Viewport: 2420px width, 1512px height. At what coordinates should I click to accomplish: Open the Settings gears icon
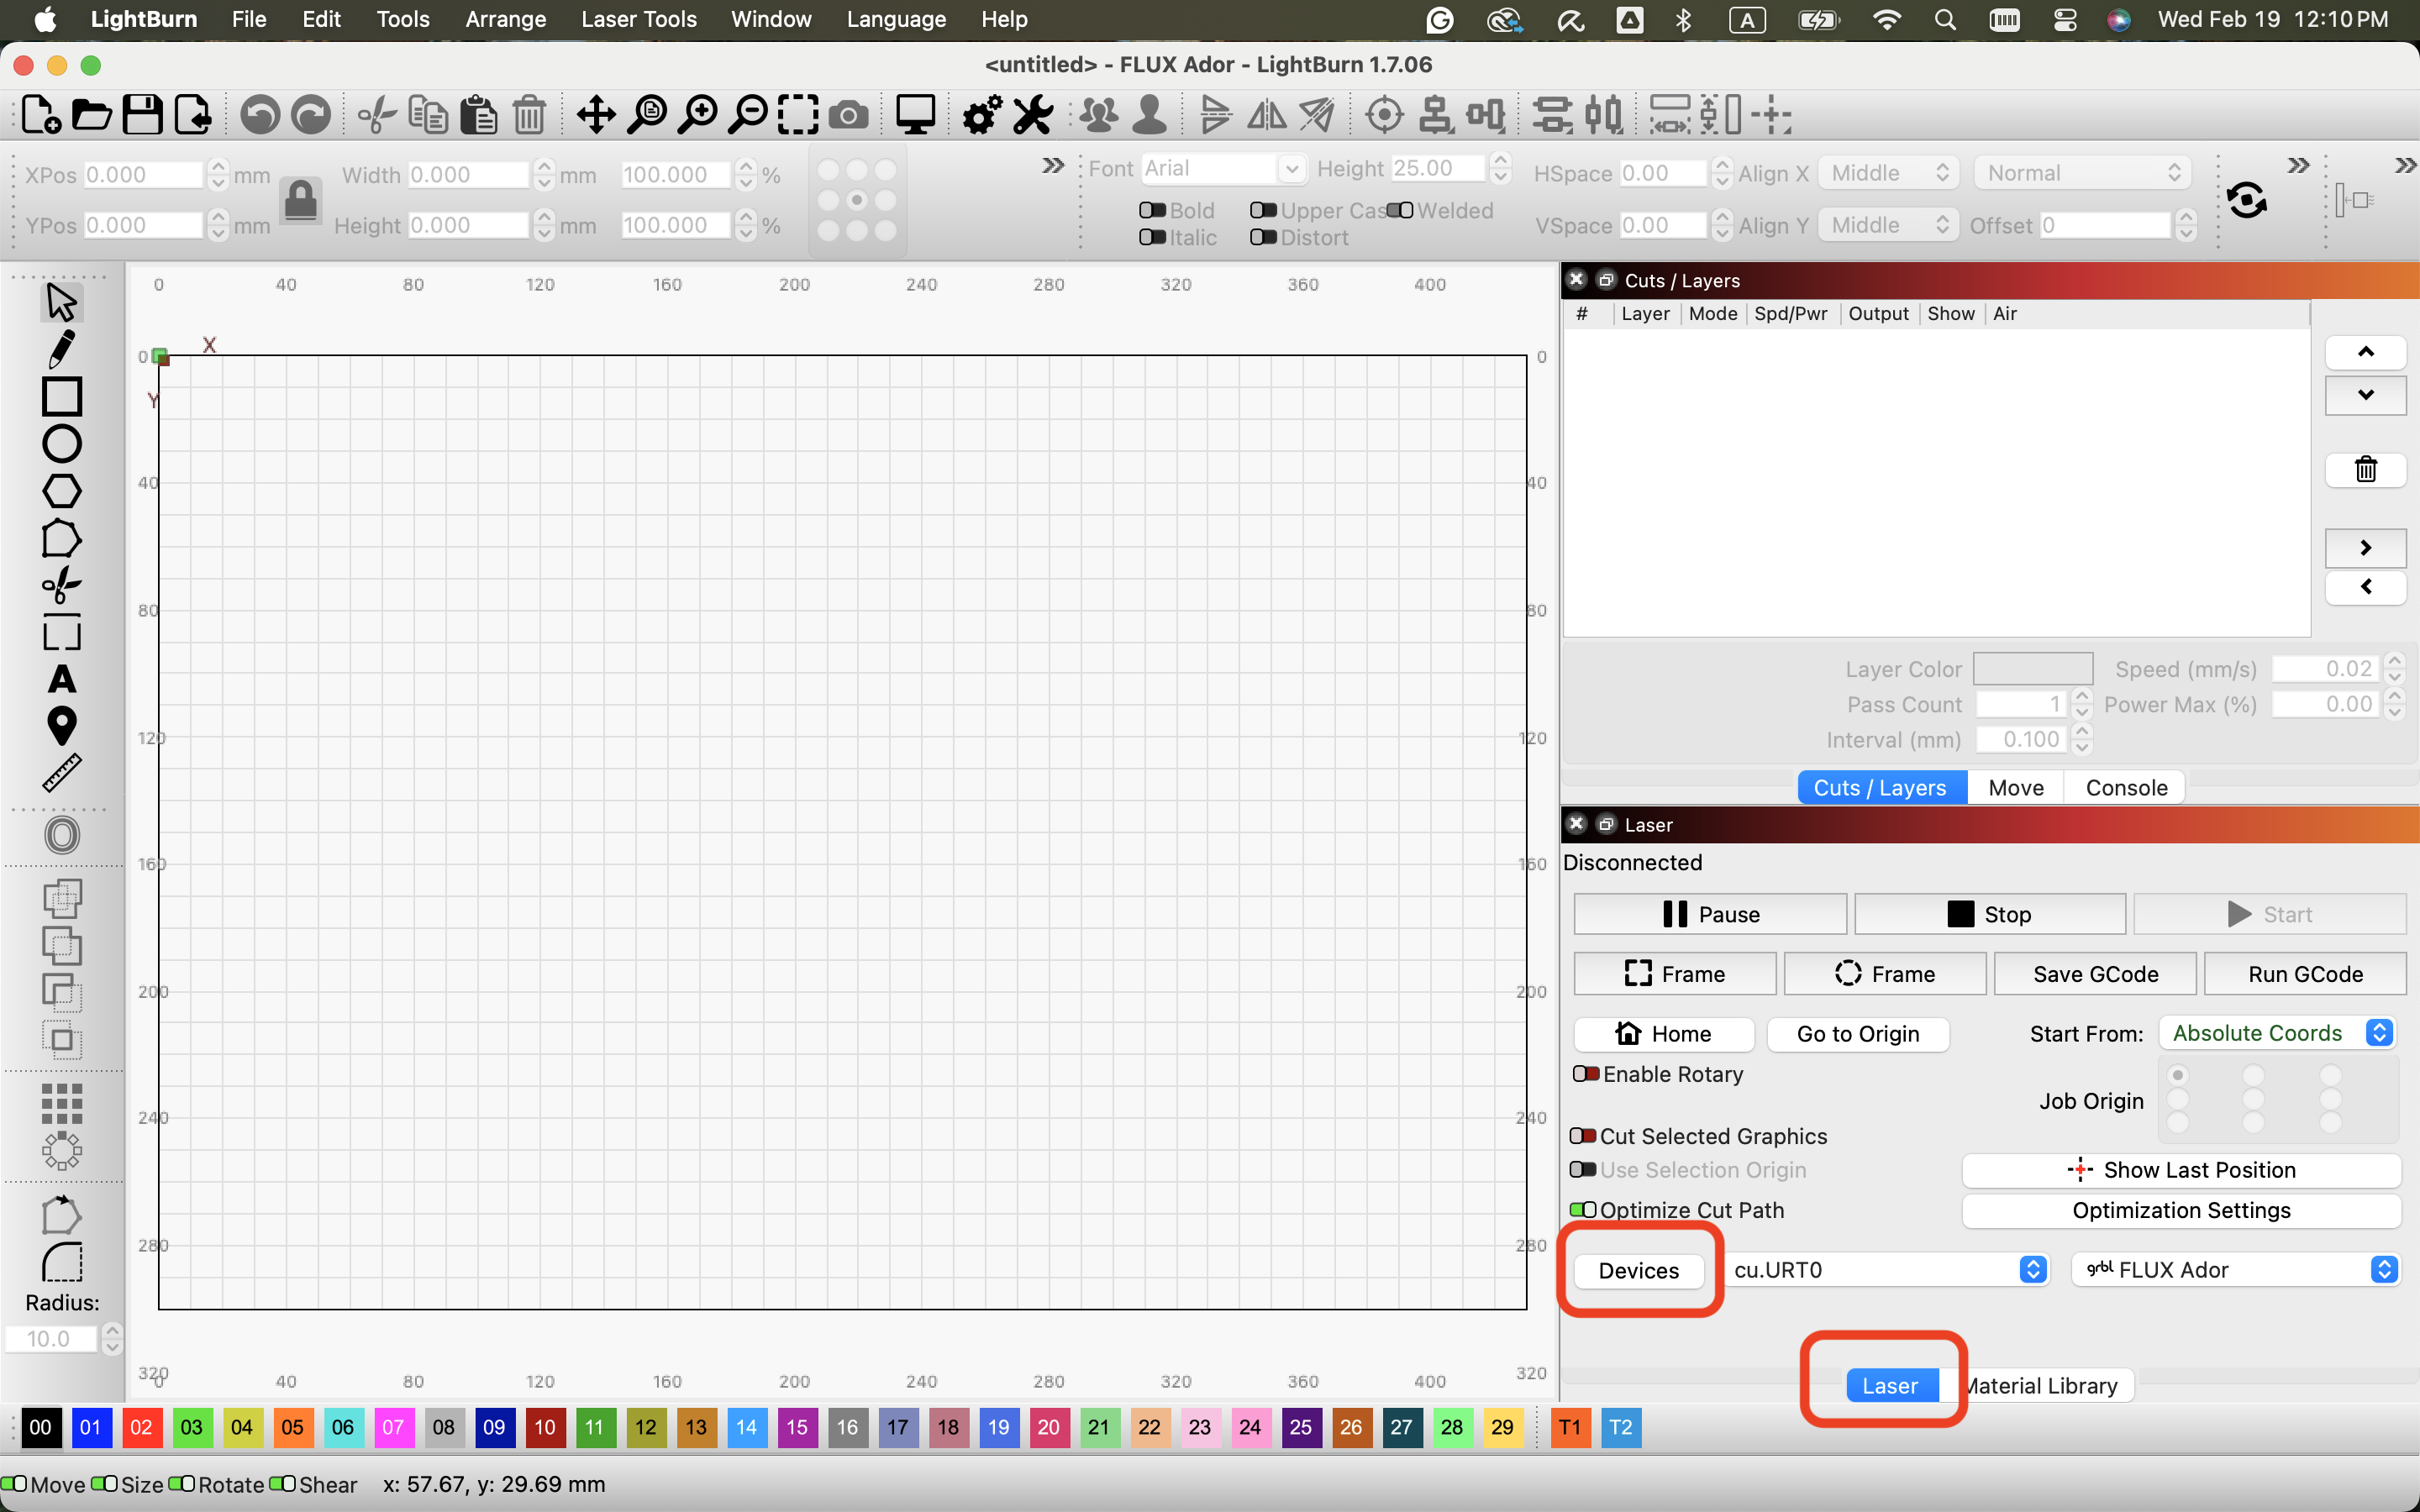(981, 115)
